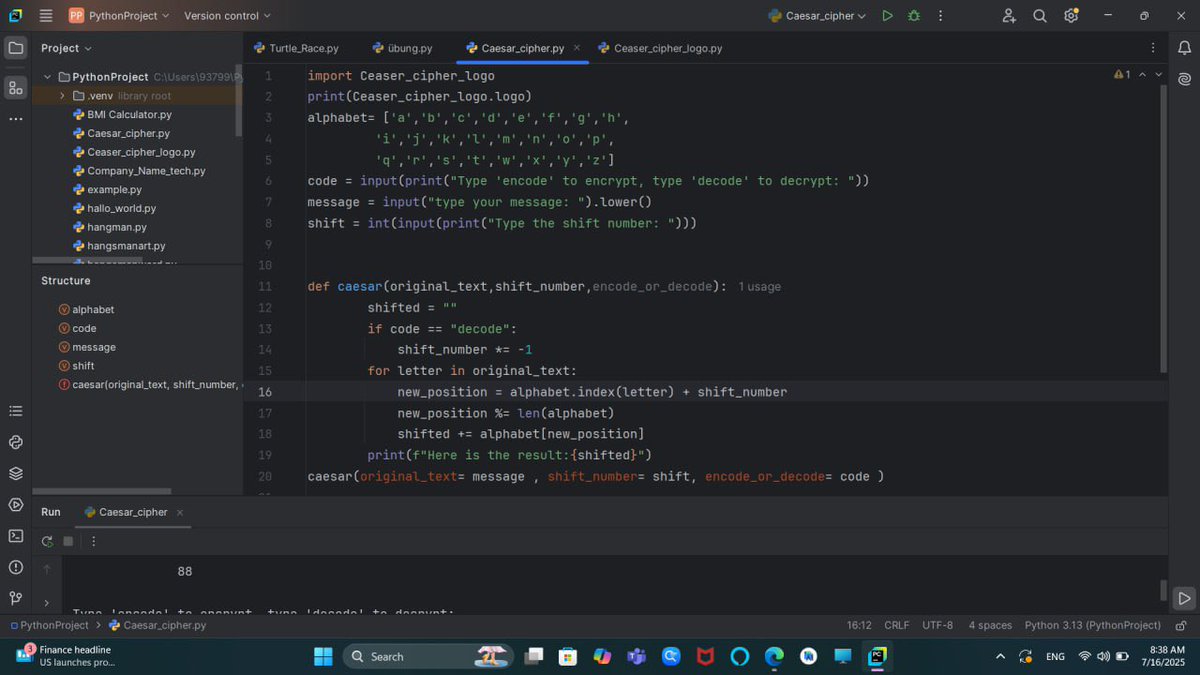The height and width of the screenshot is (675, 1200).
Task: Open Code With Me from the add-person icon
Action: click(1009, 16)
